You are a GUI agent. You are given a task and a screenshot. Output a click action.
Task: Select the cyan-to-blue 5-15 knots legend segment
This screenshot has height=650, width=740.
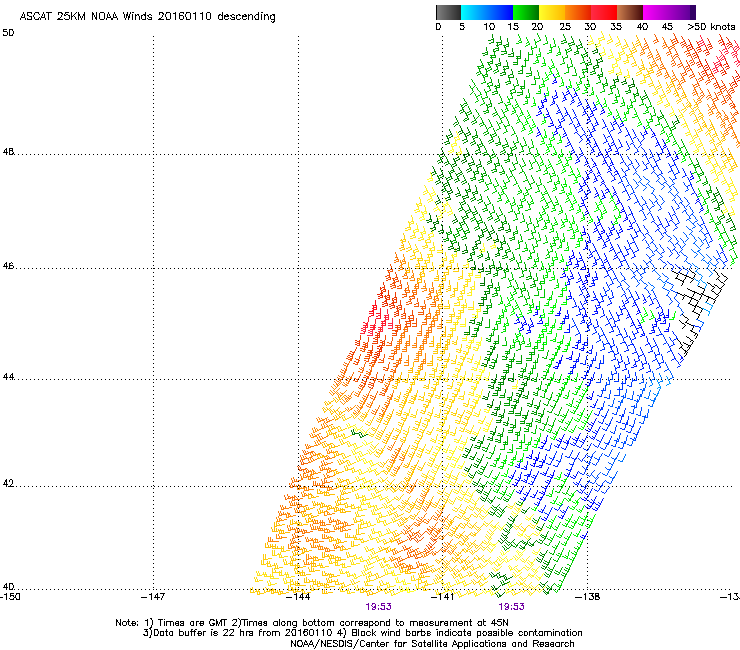(487, 12)
